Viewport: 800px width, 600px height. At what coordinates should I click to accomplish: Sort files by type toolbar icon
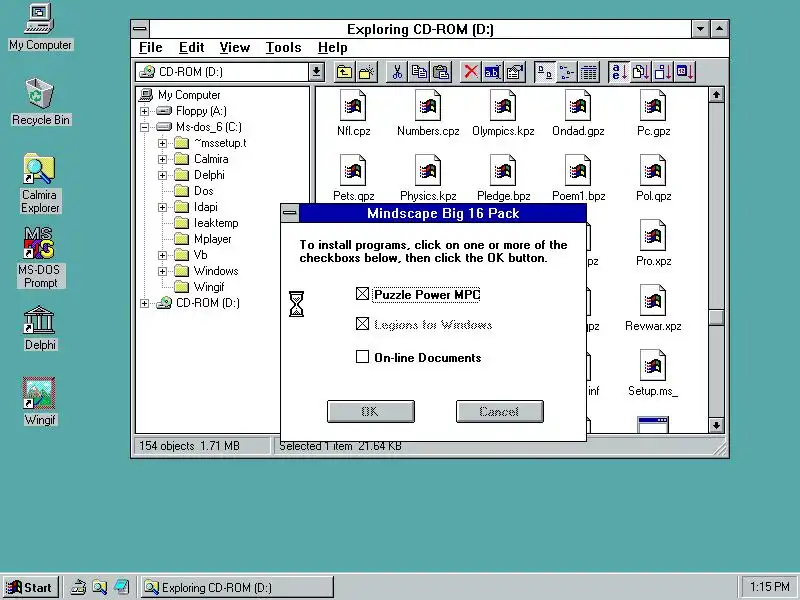click(640, 72)
